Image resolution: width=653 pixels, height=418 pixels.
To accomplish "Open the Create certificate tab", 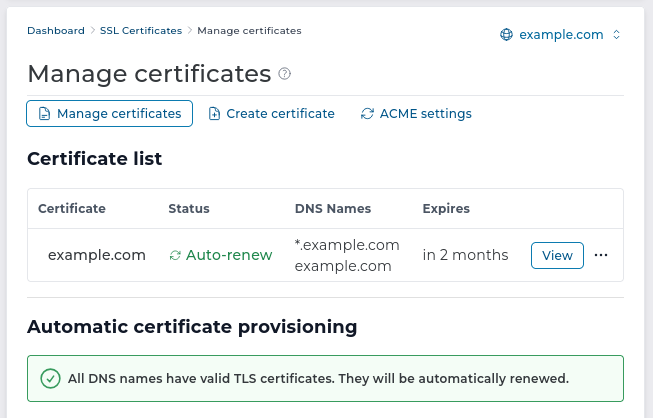I will tap(272, 114).
